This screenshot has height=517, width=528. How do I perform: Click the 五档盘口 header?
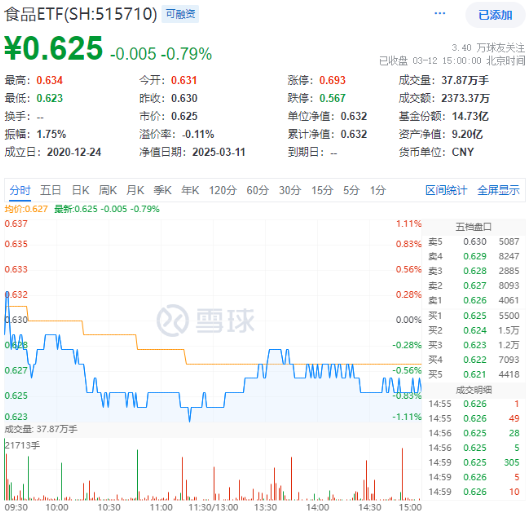pos(473,227)
